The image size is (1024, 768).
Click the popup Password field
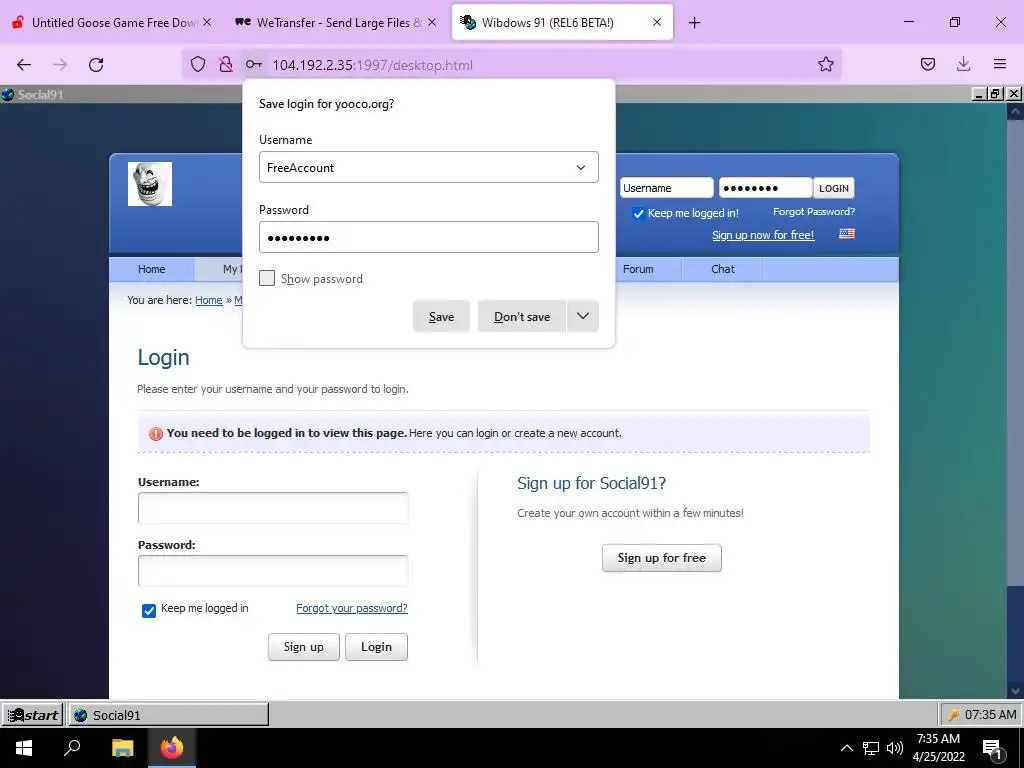428,237
